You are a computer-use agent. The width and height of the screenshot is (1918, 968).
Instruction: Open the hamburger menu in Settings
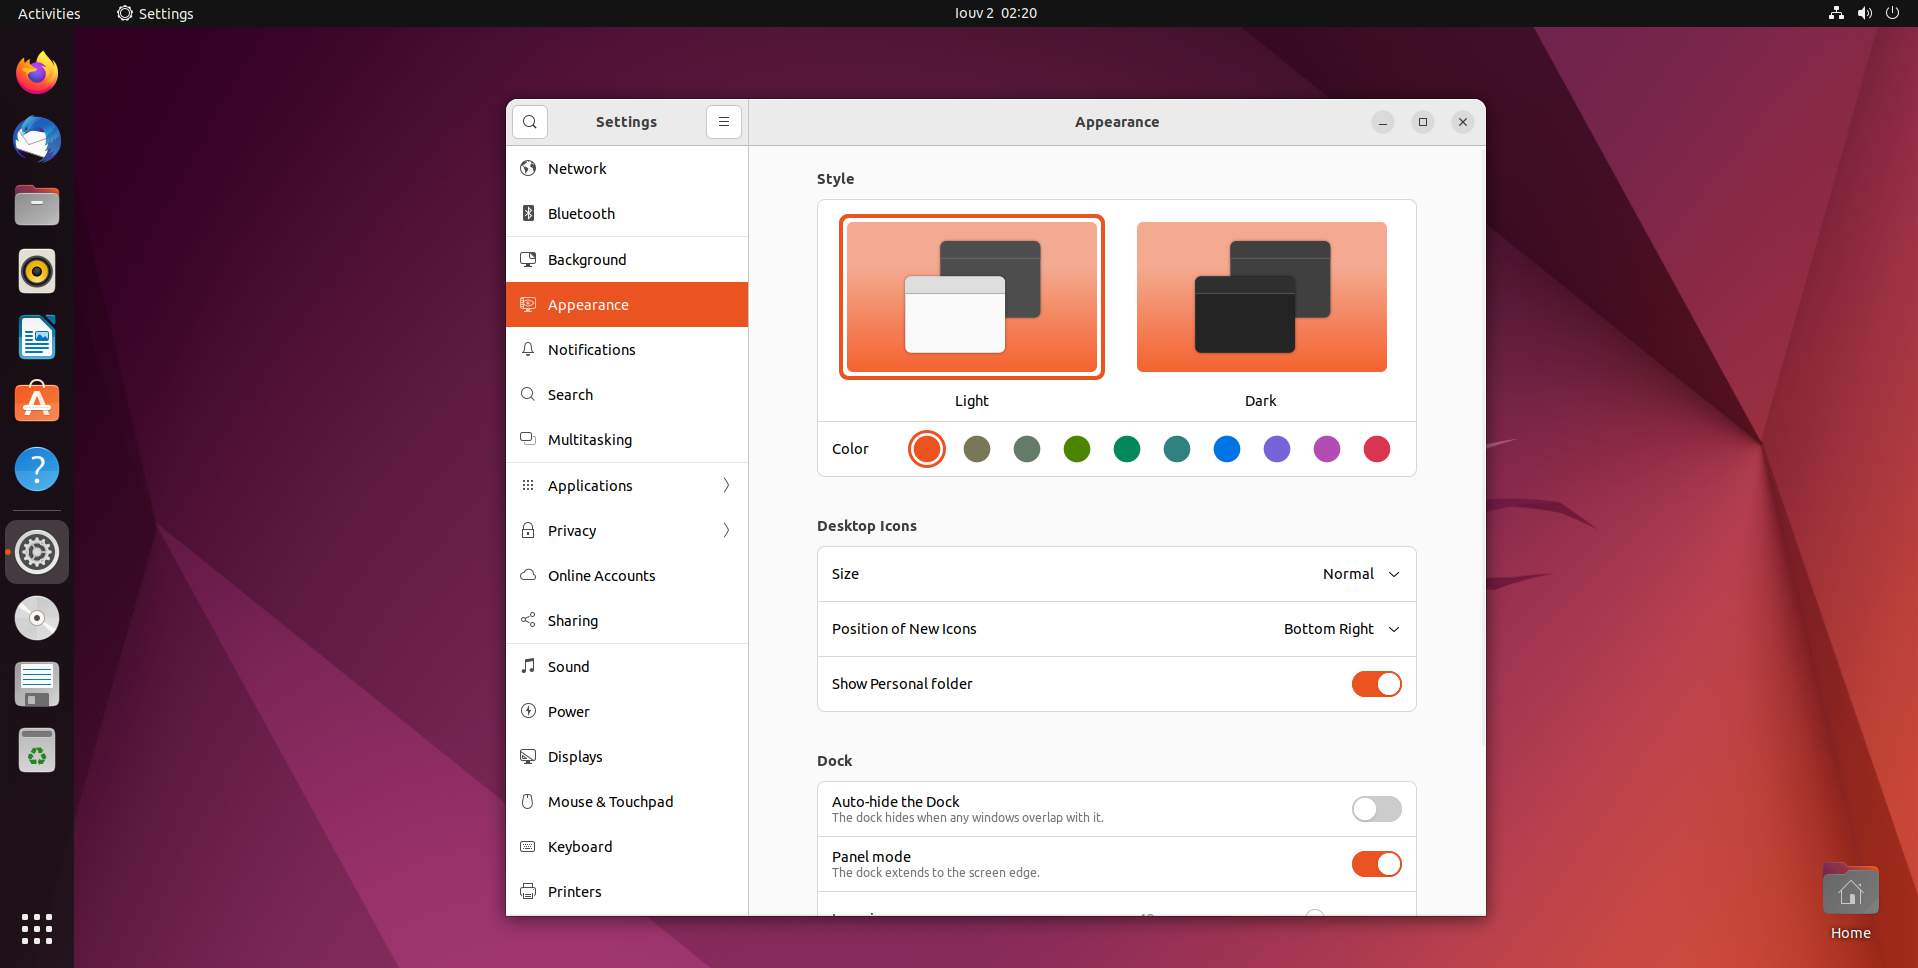point(723,121)
